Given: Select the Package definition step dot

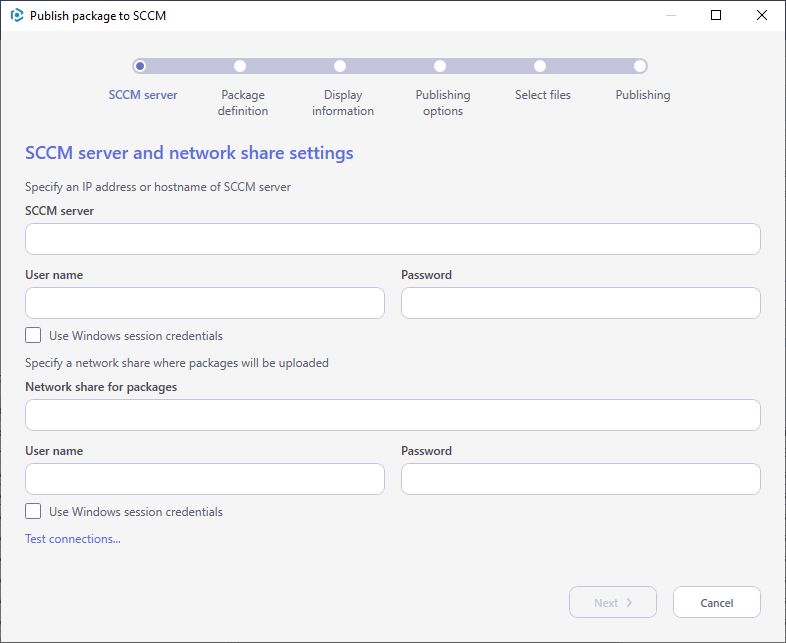Looking at the screenshot, I should [x=240, y=66].
